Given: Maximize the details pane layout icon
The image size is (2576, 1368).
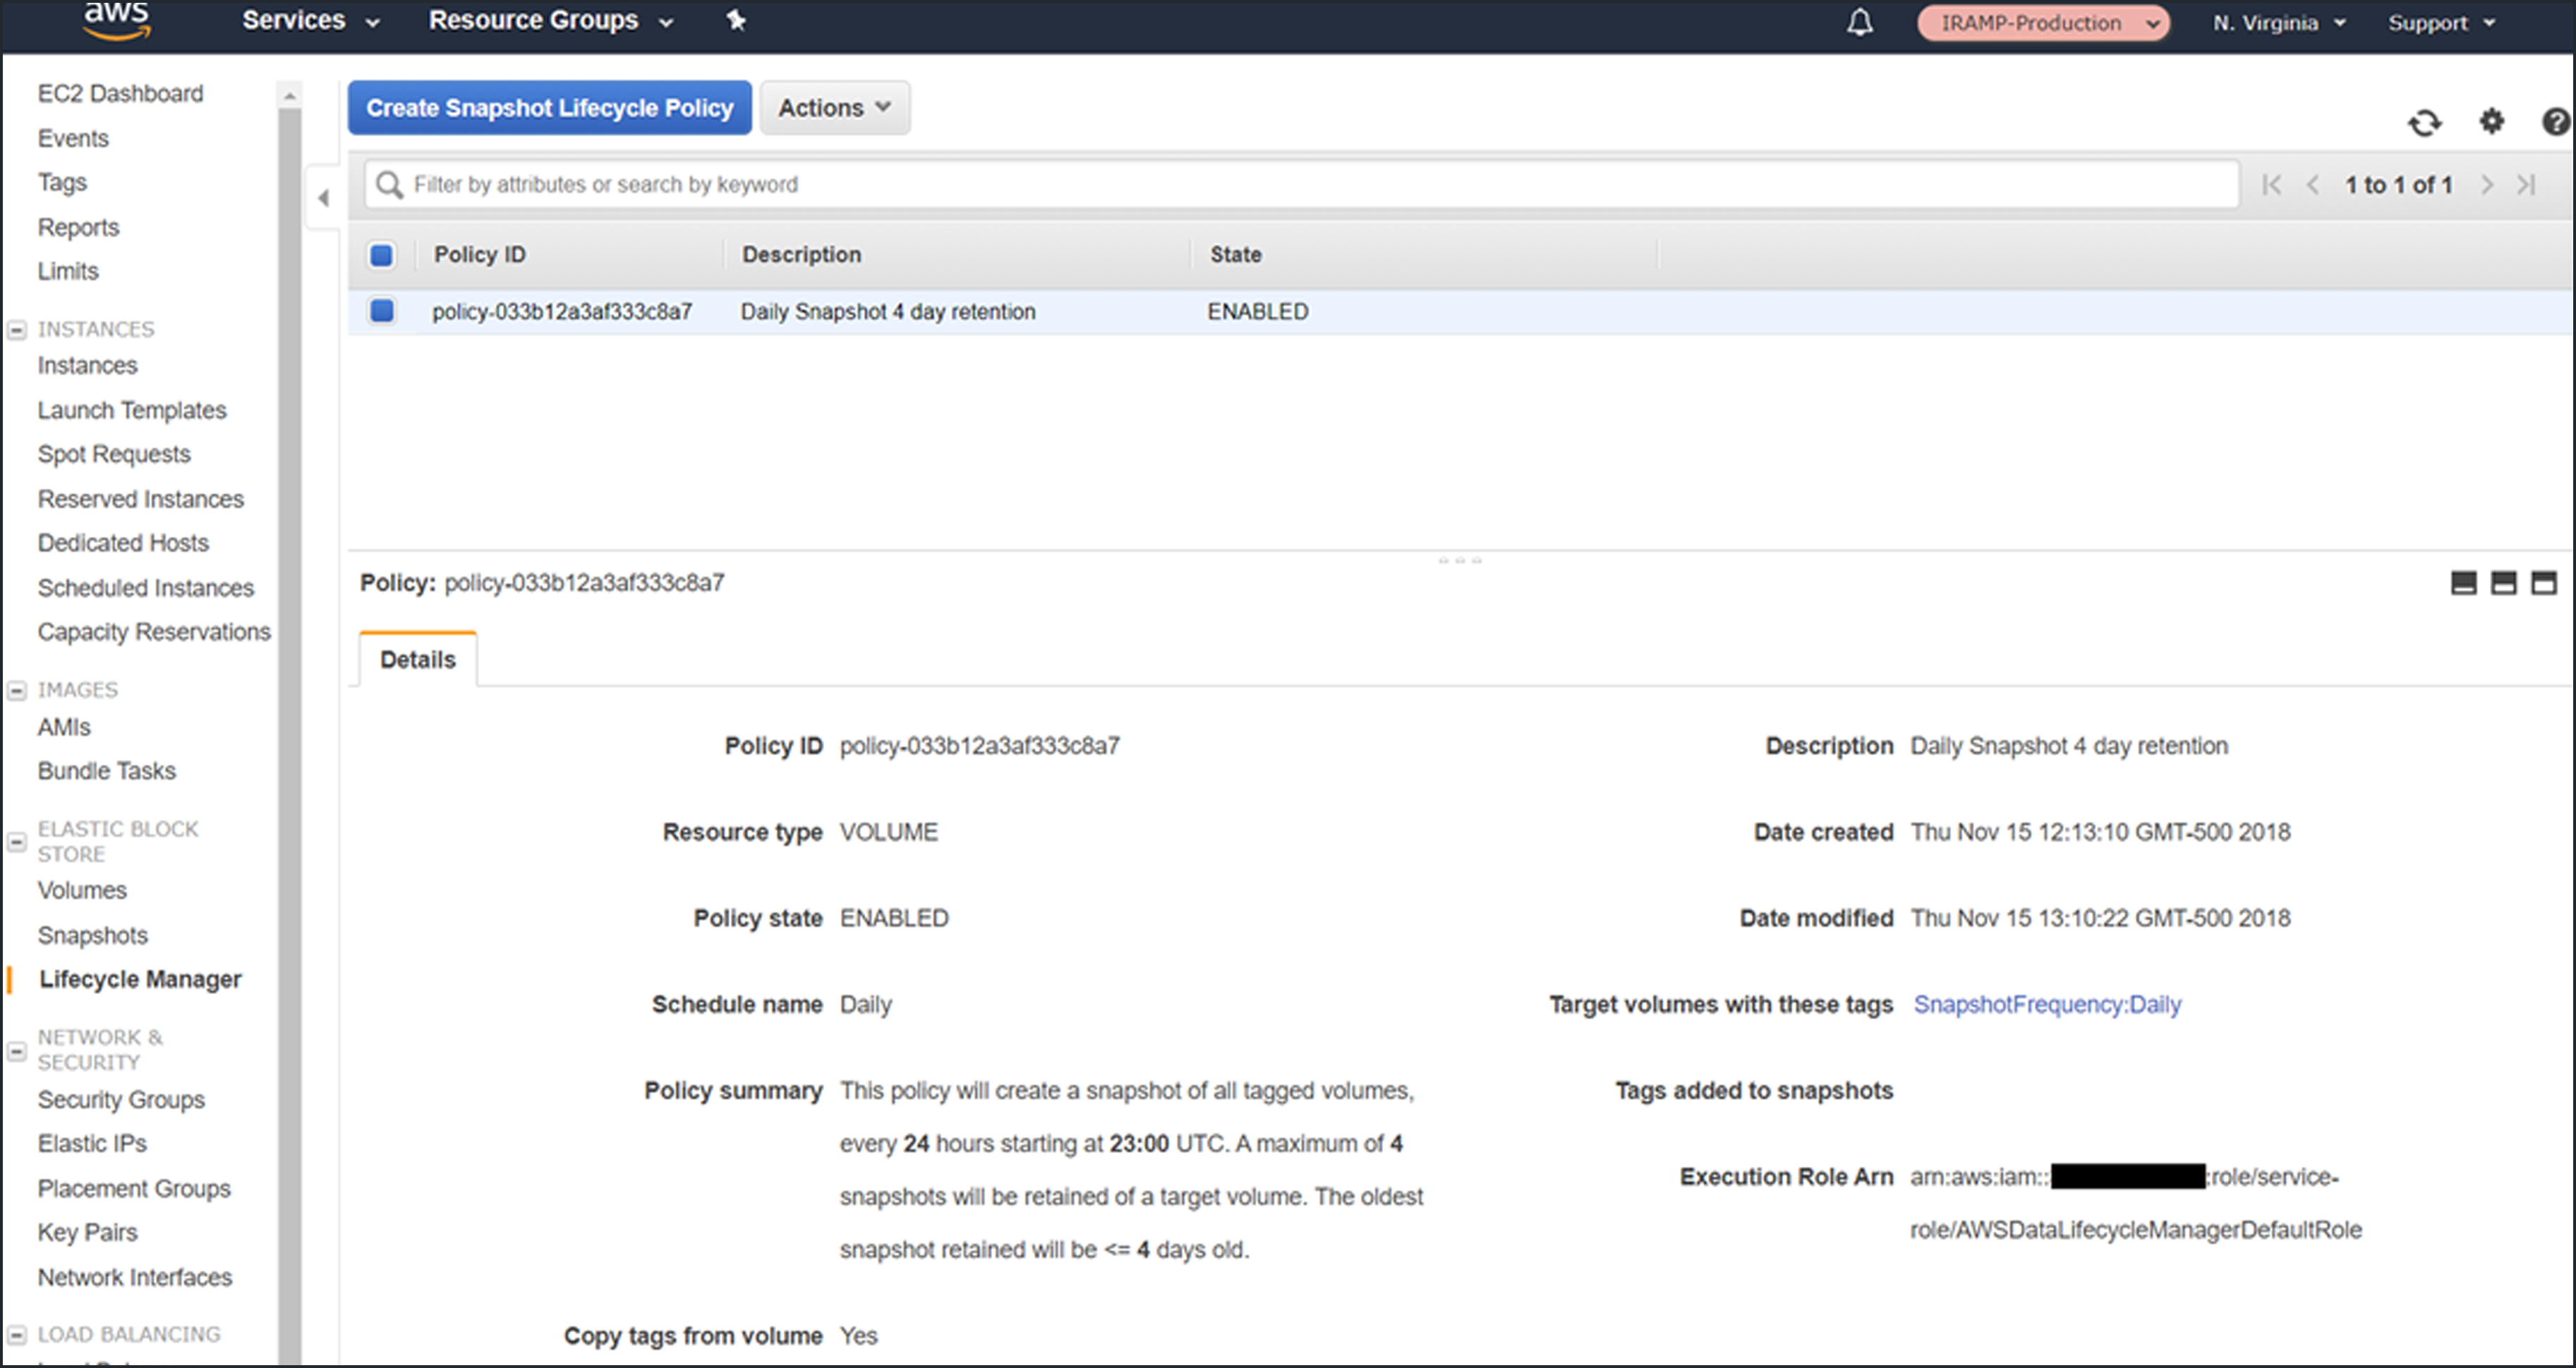Looking at the screenshot, I should pyautogui.click(x=2543, y=583).
